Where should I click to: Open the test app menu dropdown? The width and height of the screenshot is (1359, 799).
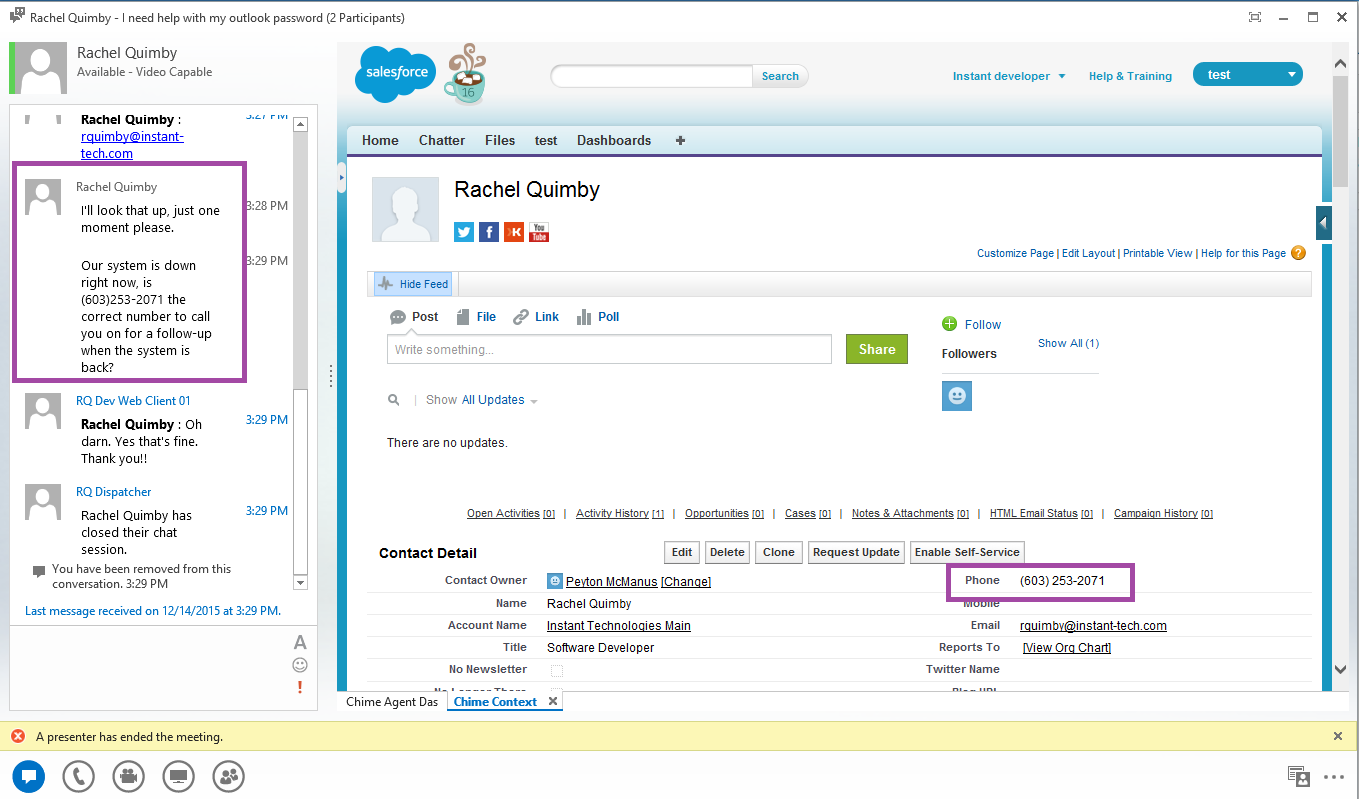point(1248,75)
